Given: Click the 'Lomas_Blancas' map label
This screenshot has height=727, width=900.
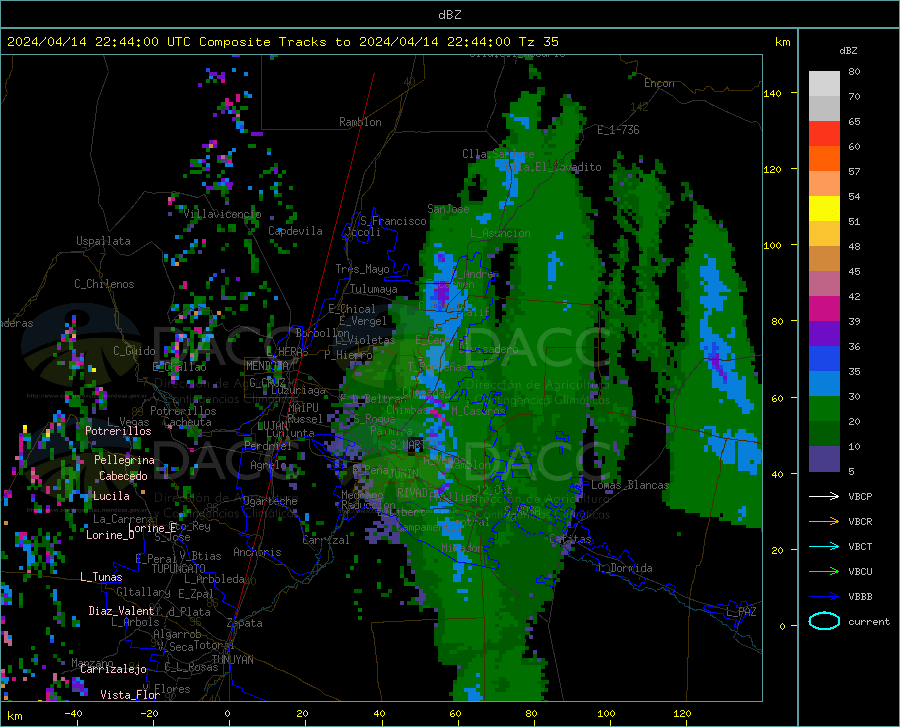Looking at the screenshot, I should point(630,485).
